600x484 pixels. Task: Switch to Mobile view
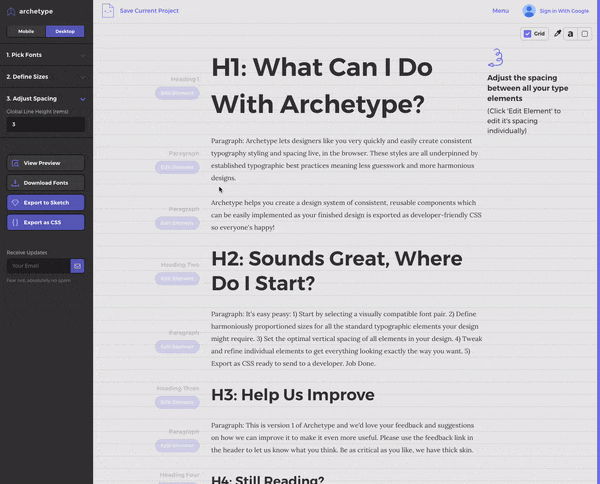[x=26, y=31]
